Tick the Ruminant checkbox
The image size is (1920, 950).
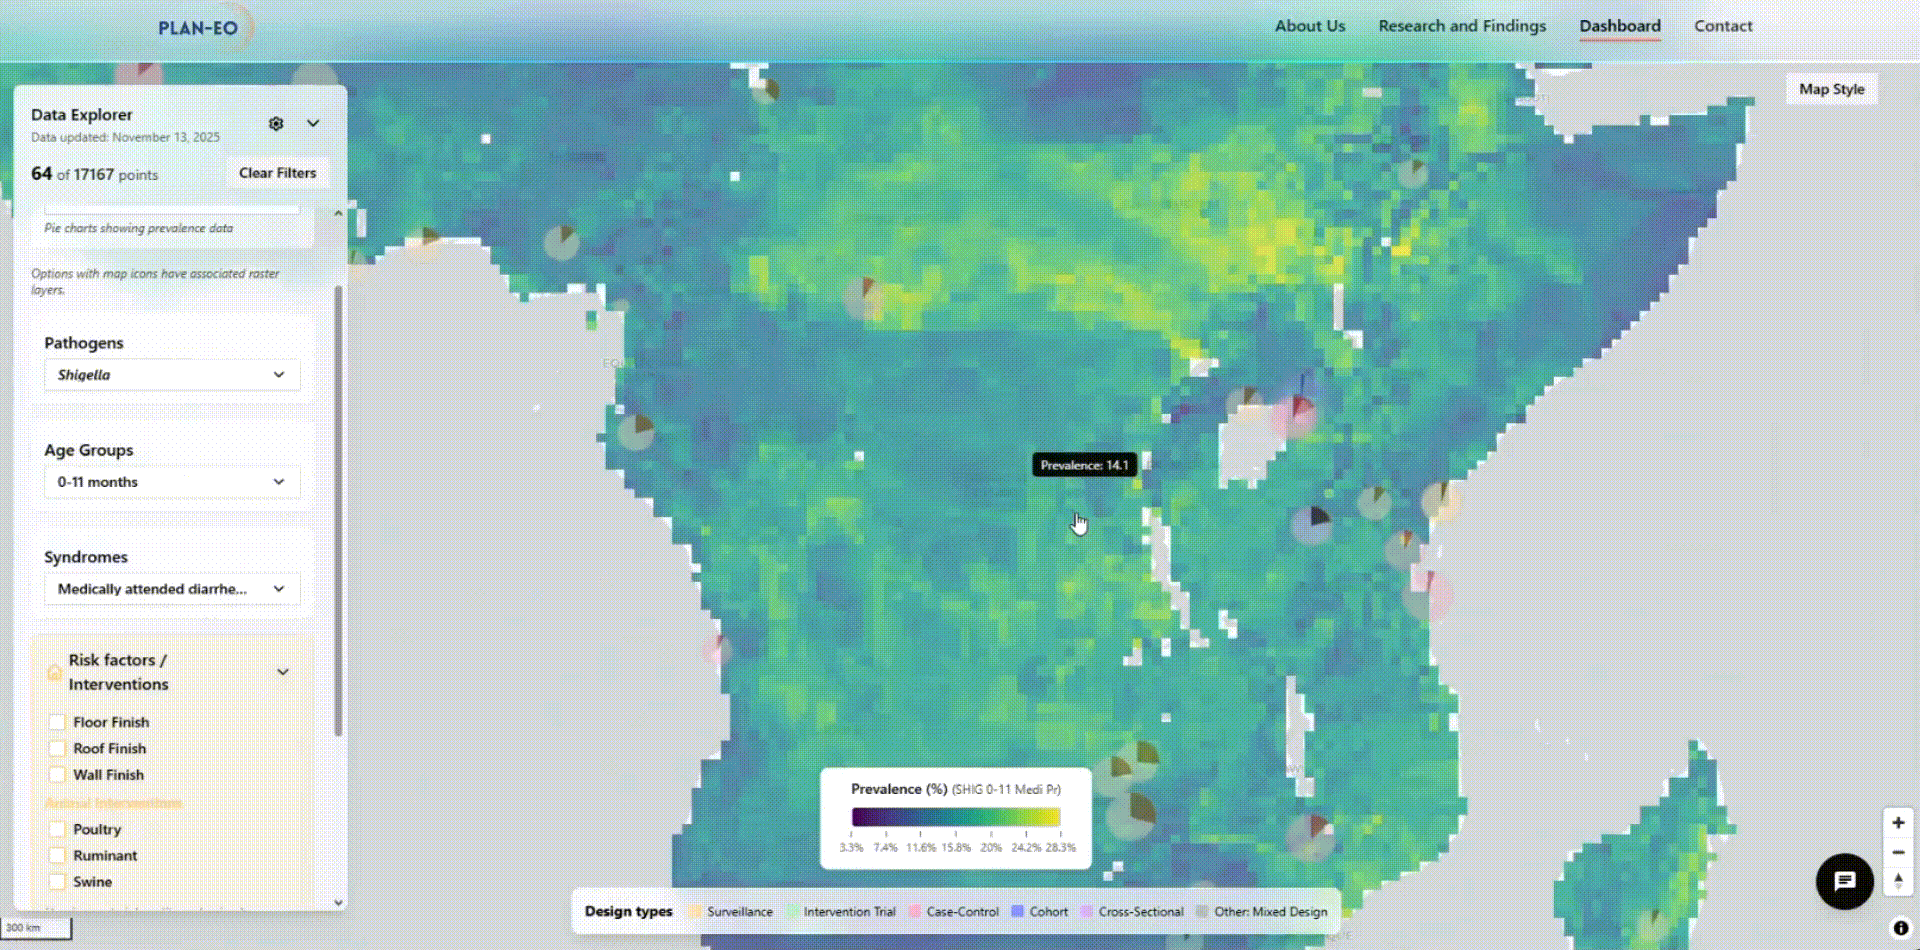coord(57,855)
